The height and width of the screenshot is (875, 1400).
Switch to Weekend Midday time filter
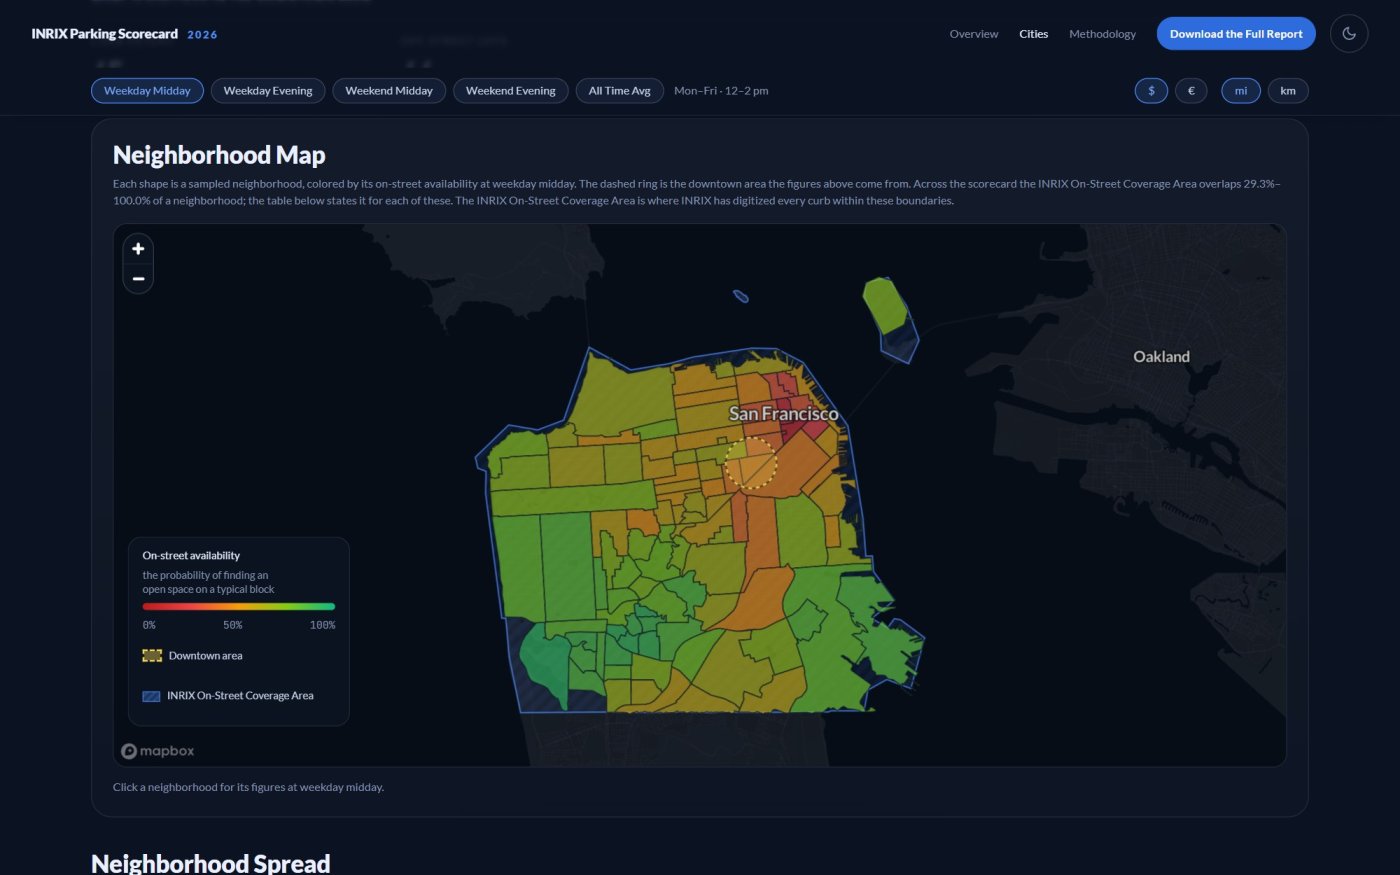click(389, 91)
